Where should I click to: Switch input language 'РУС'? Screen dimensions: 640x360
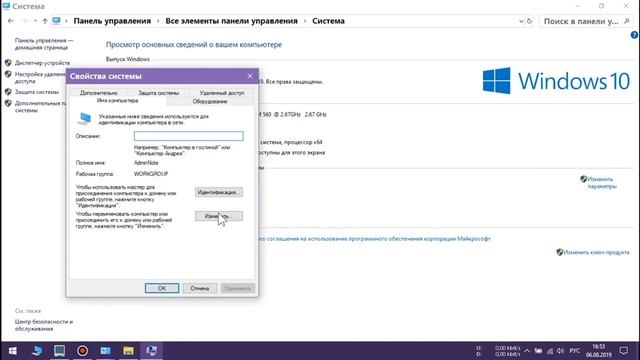[x=575, y=351]
